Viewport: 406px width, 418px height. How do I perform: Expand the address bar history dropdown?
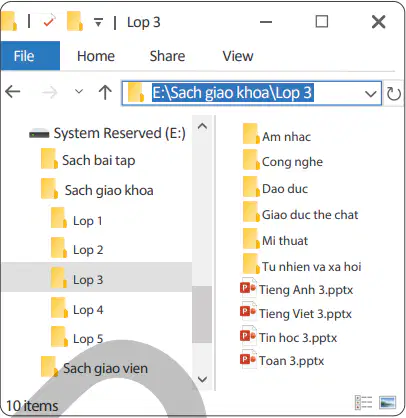pos(371,94)
